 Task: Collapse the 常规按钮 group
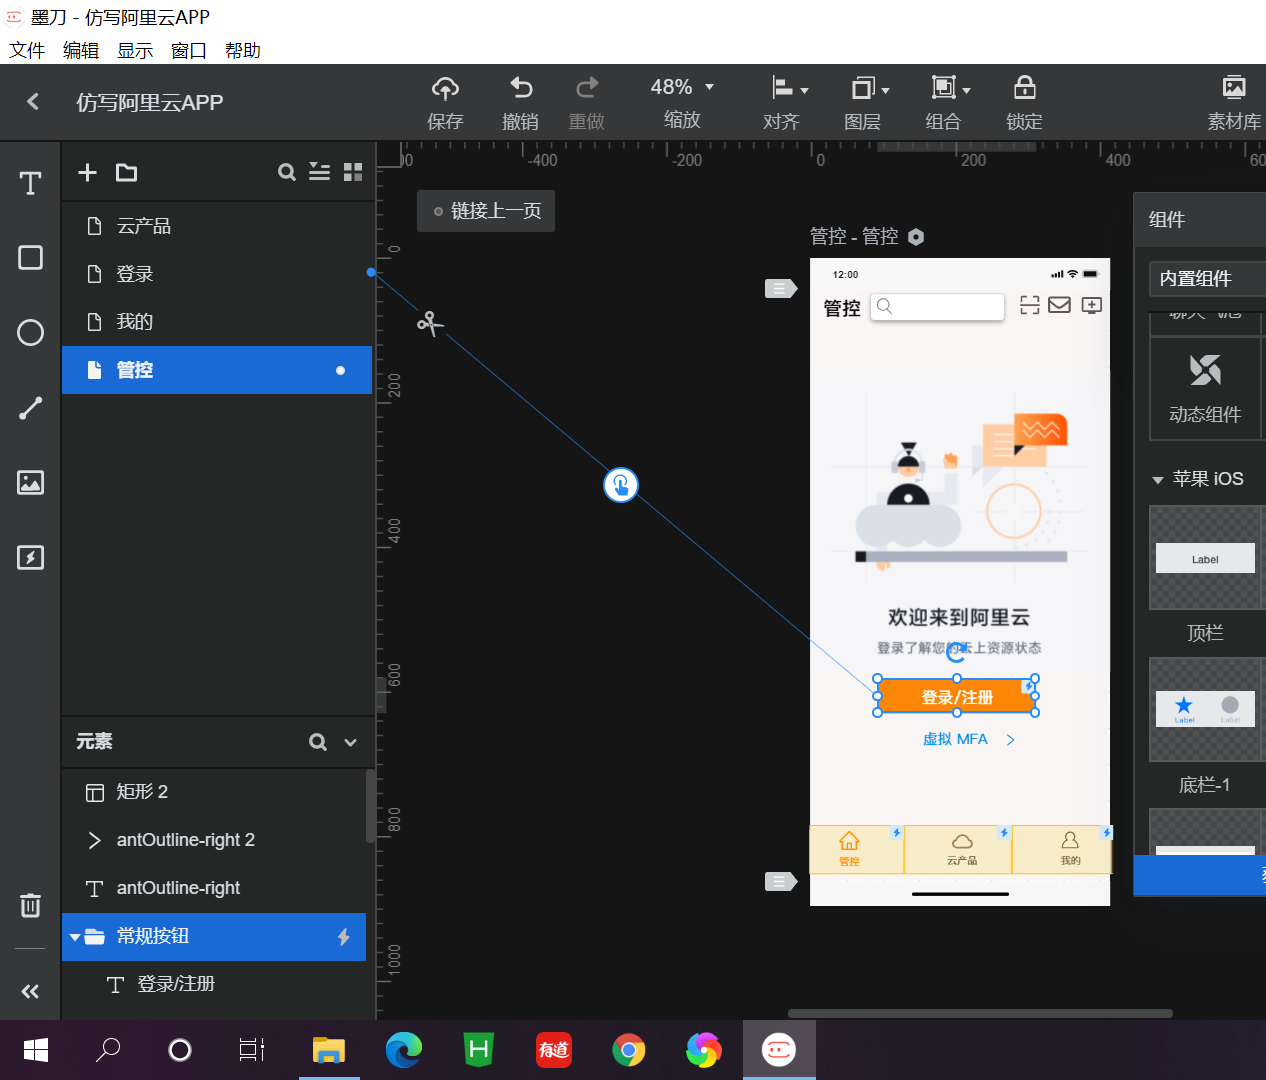pyautogui.click(x=75, y=937)
